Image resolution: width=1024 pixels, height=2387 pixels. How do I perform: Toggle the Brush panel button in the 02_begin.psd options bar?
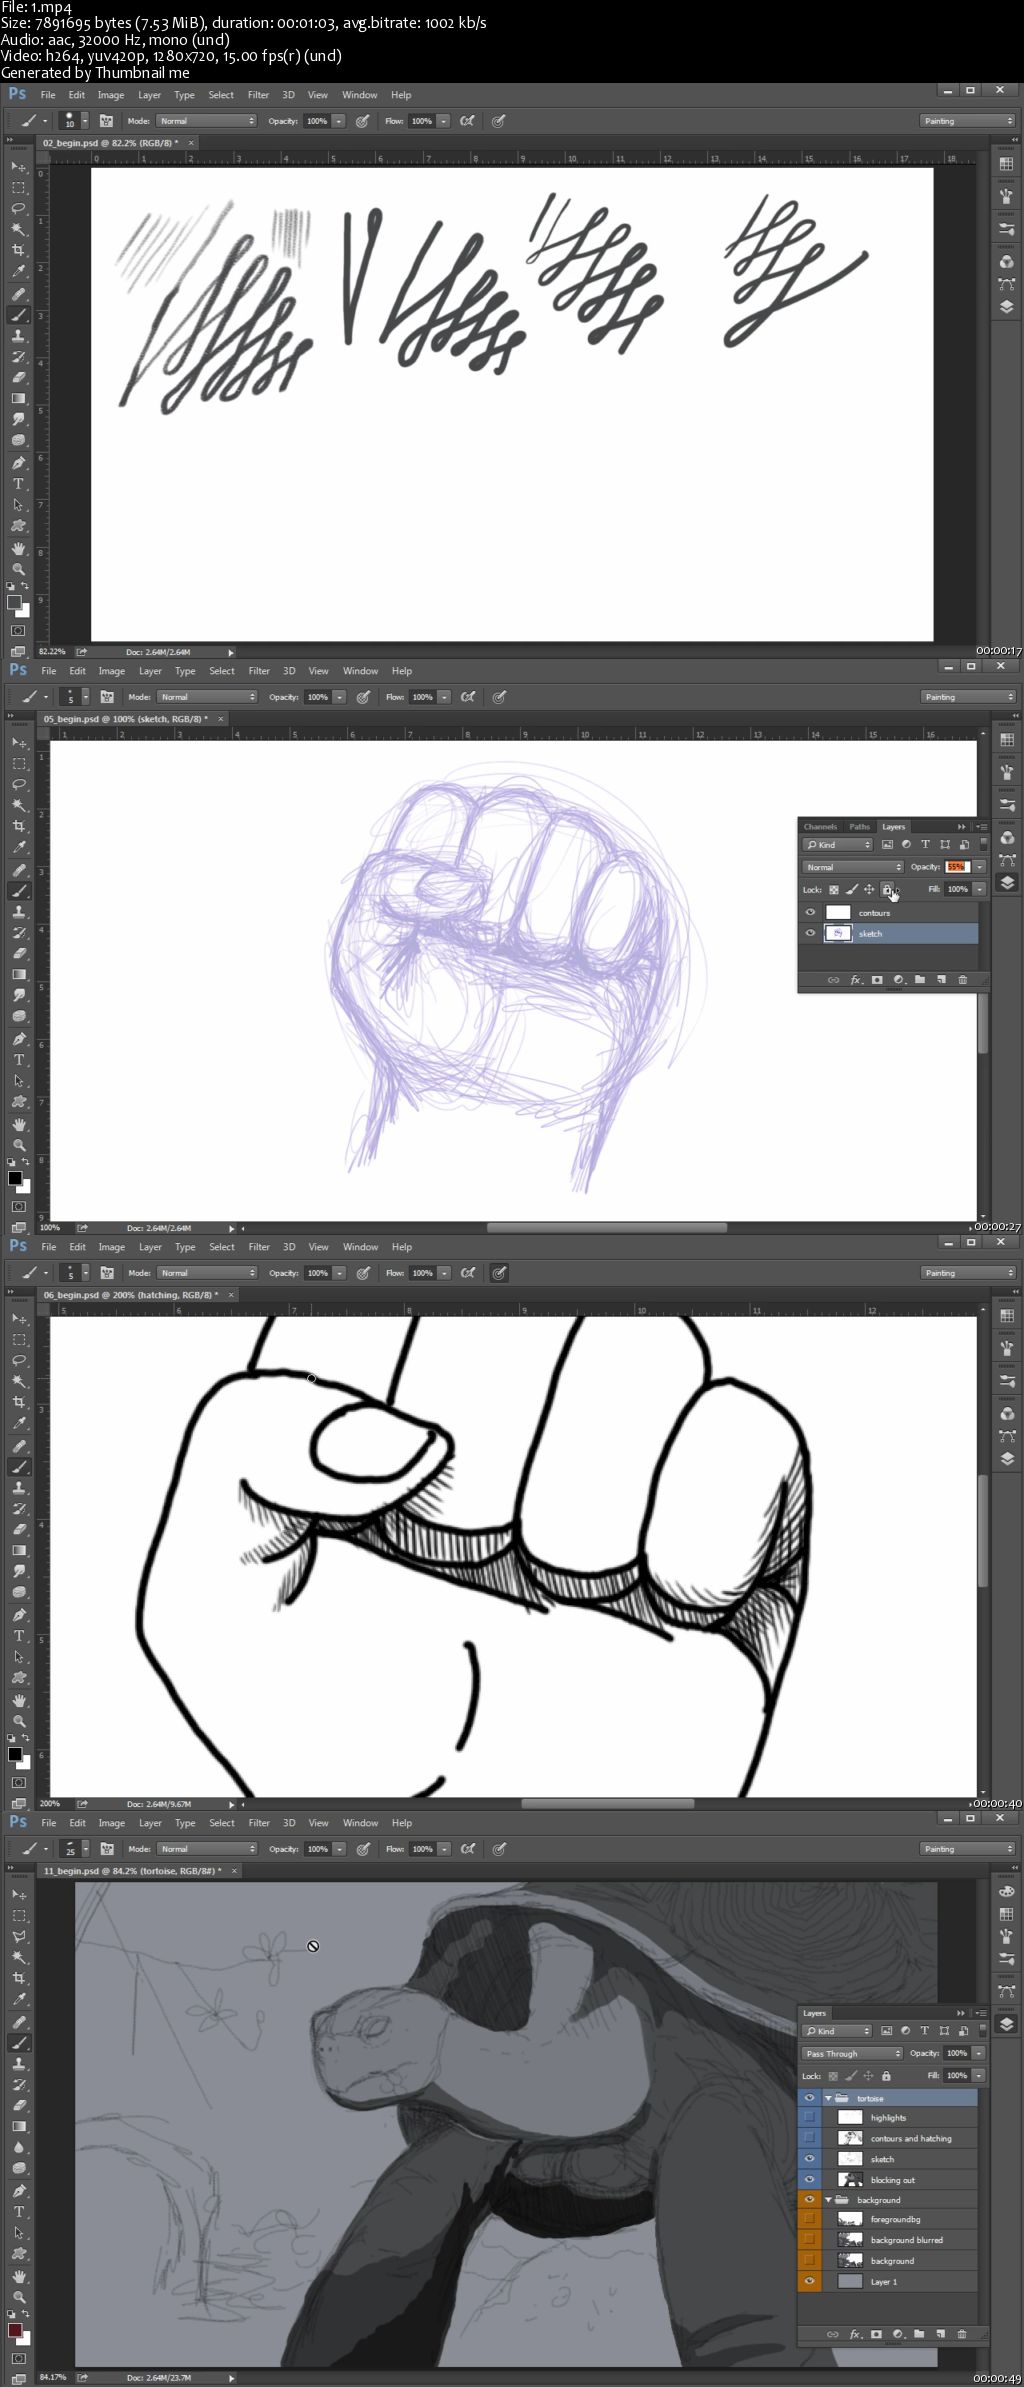coord(106,121)
